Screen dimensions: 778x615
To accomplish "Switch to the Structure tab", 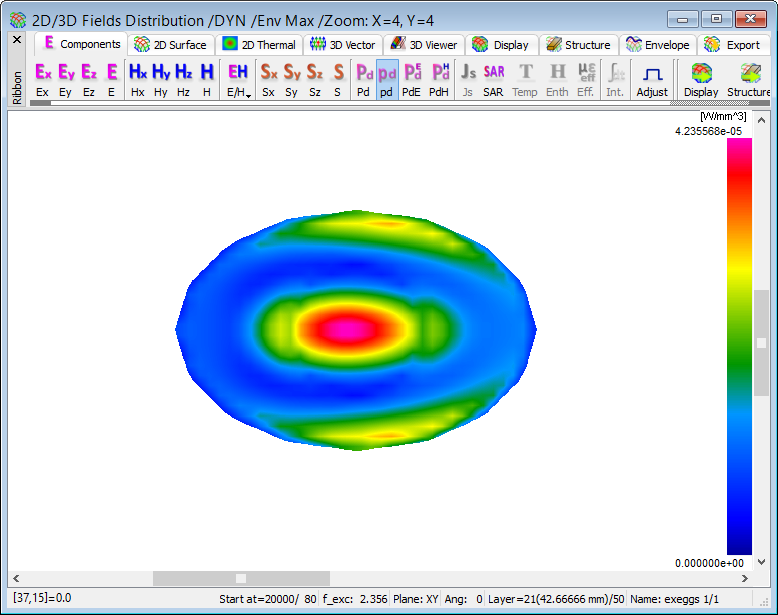I will click(579, 45).
